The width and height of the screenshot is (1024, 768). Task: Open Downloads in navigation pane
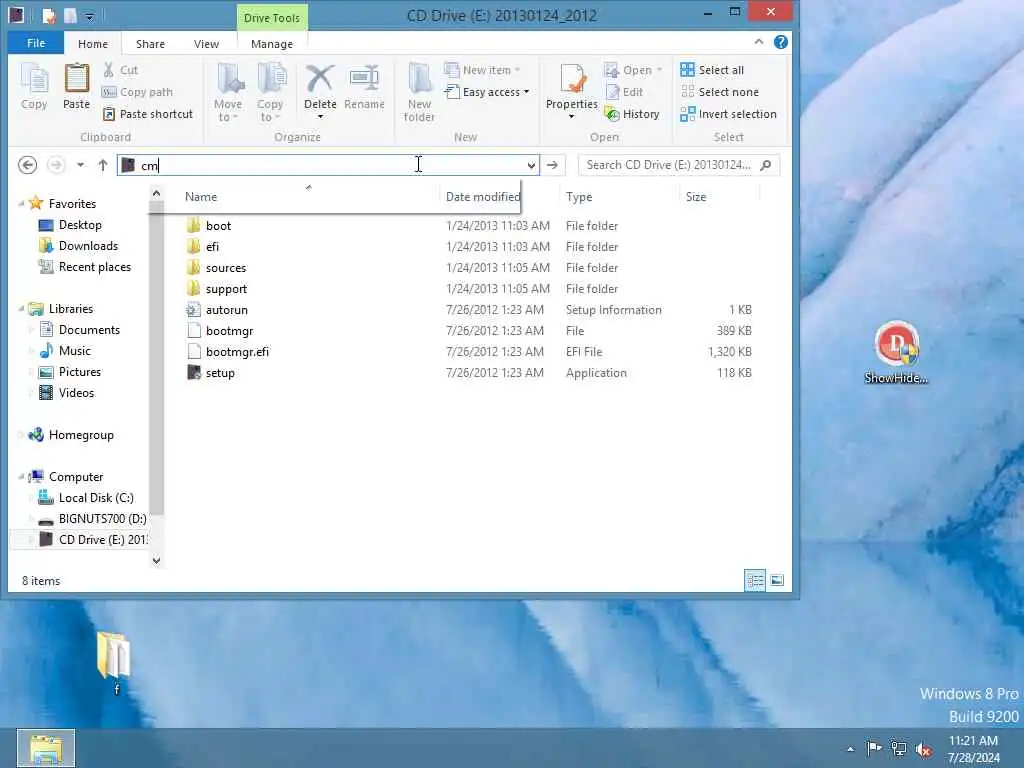(x=88, y=246)
